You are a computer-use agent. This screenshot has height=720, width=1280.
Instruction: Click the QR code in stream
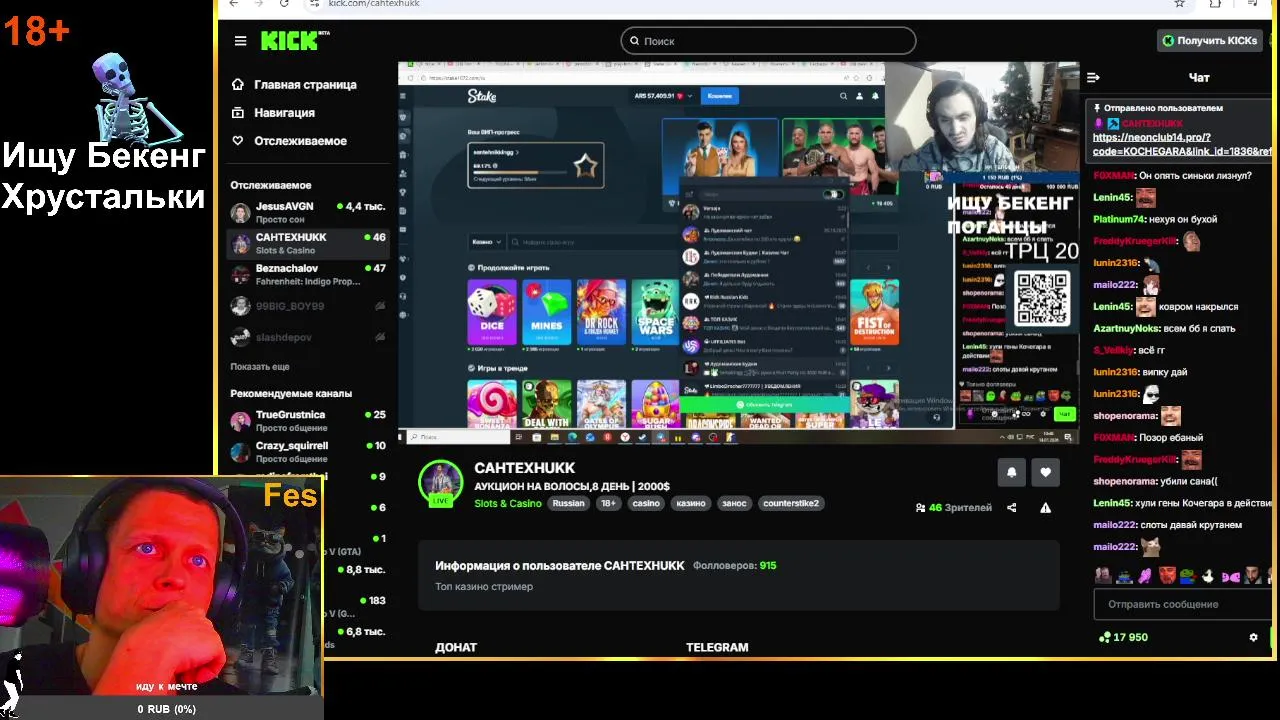pos(1041,298)
